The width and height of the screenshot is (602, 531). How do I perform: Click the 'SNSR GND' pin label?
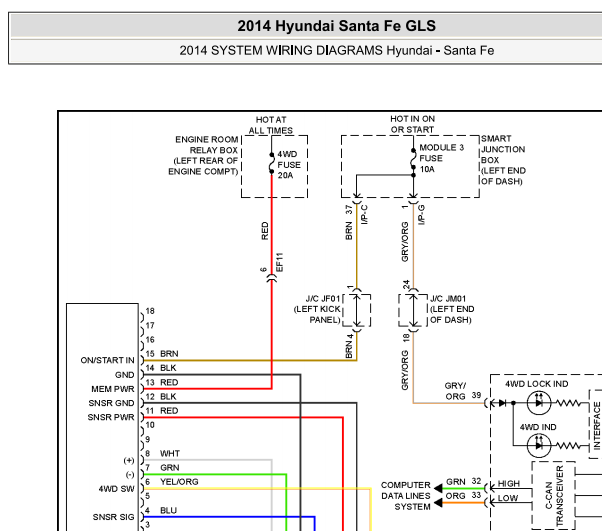pyautogui.click(x=111, y=403)
